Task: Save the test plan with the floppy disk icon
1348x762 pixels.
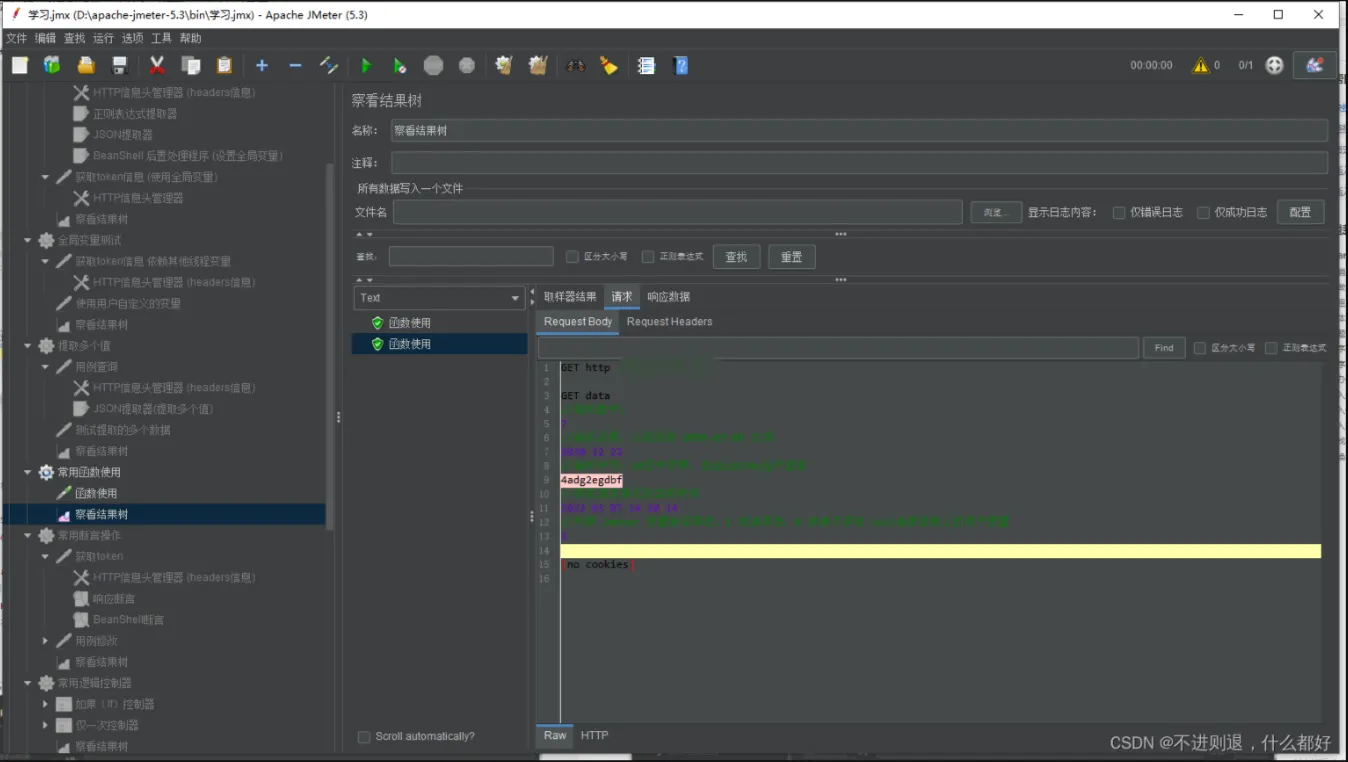Action: (x=120, y=65)
